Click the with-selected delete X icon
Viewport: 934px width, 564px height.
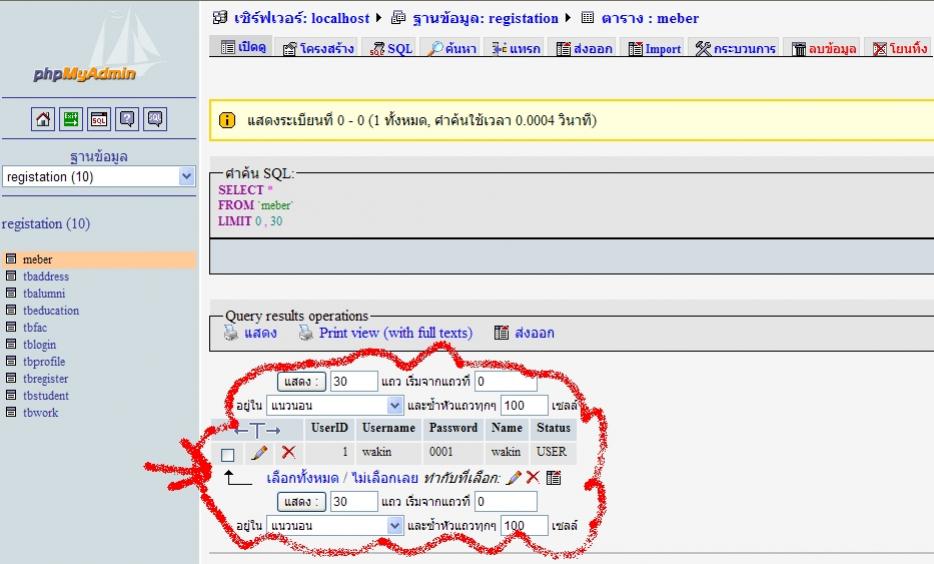(533, 477)
